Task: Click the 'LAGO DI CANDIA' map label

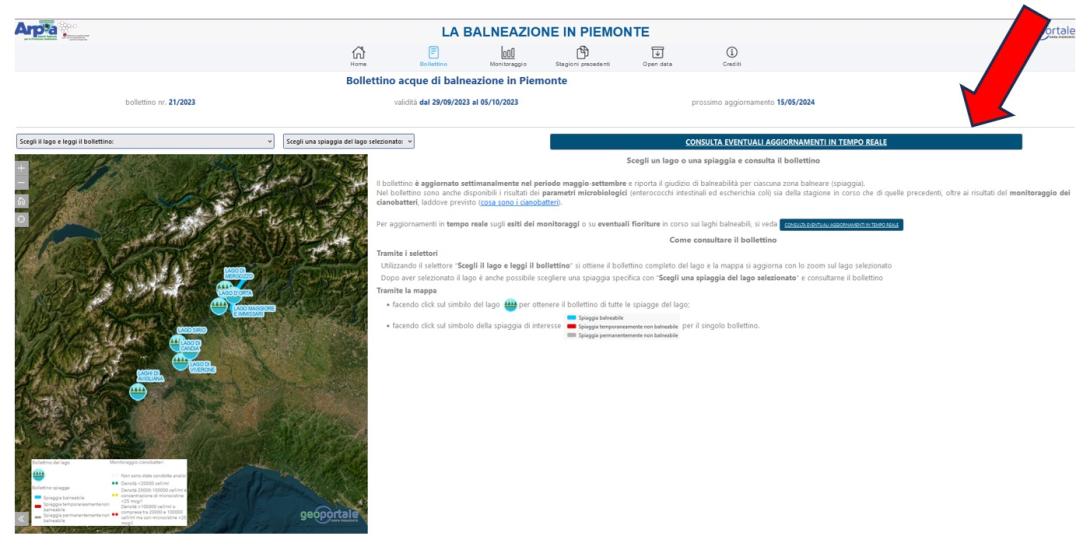Action: pos(190,345)
